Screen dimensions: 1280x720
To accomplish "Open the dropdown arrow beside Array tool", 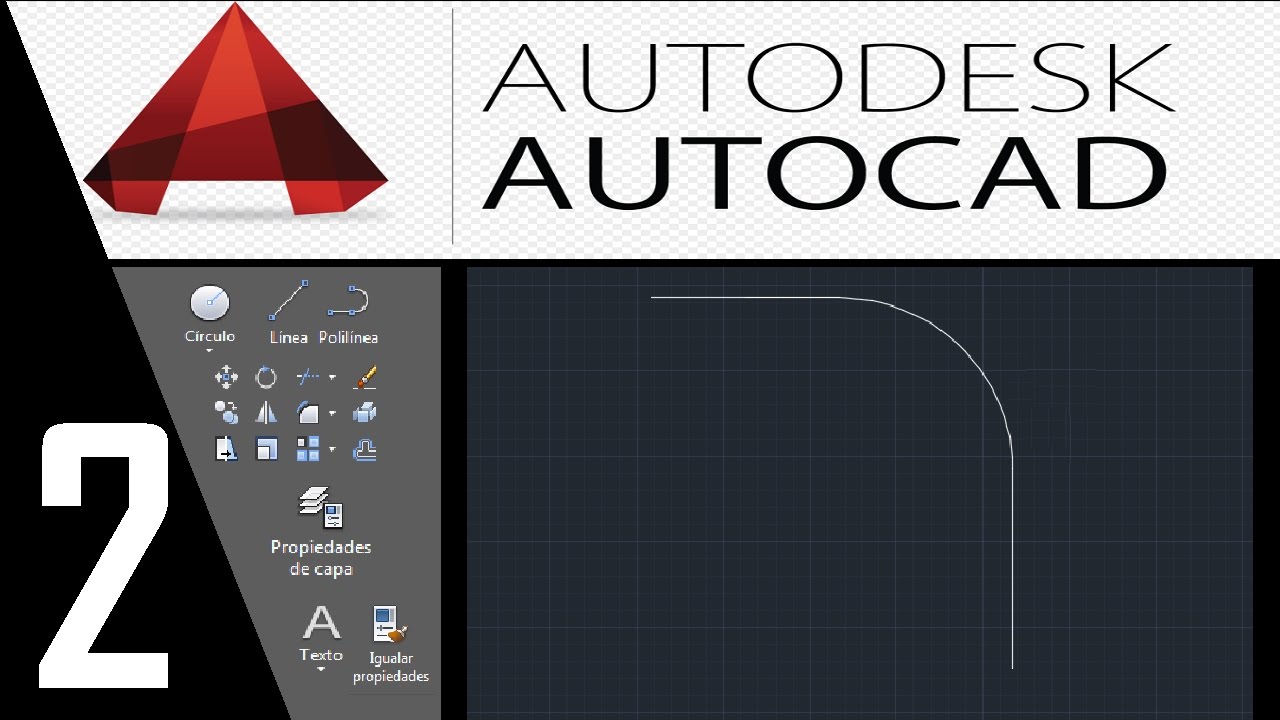I will 332,450.
